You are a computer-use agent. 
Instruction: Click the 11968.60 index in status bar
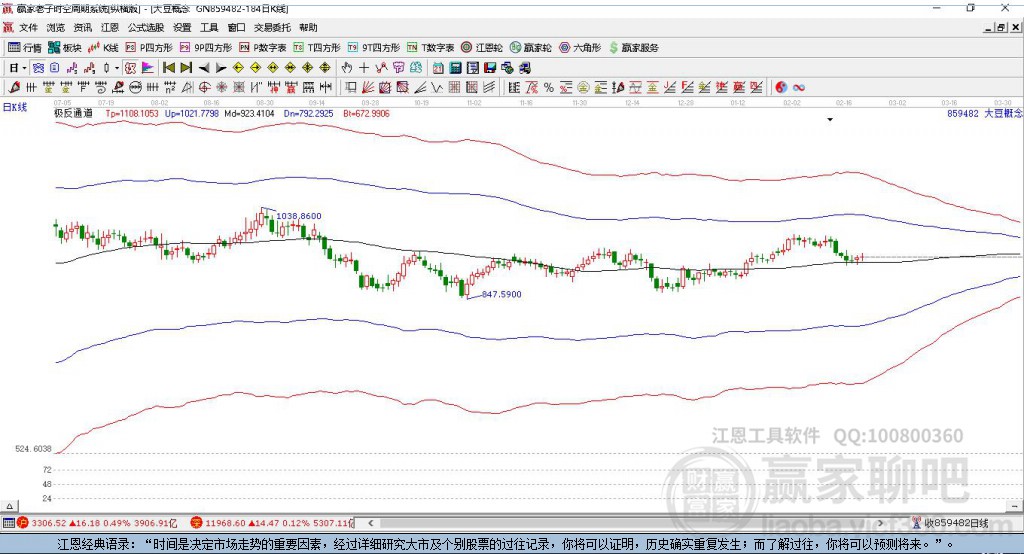pos(225,523)
